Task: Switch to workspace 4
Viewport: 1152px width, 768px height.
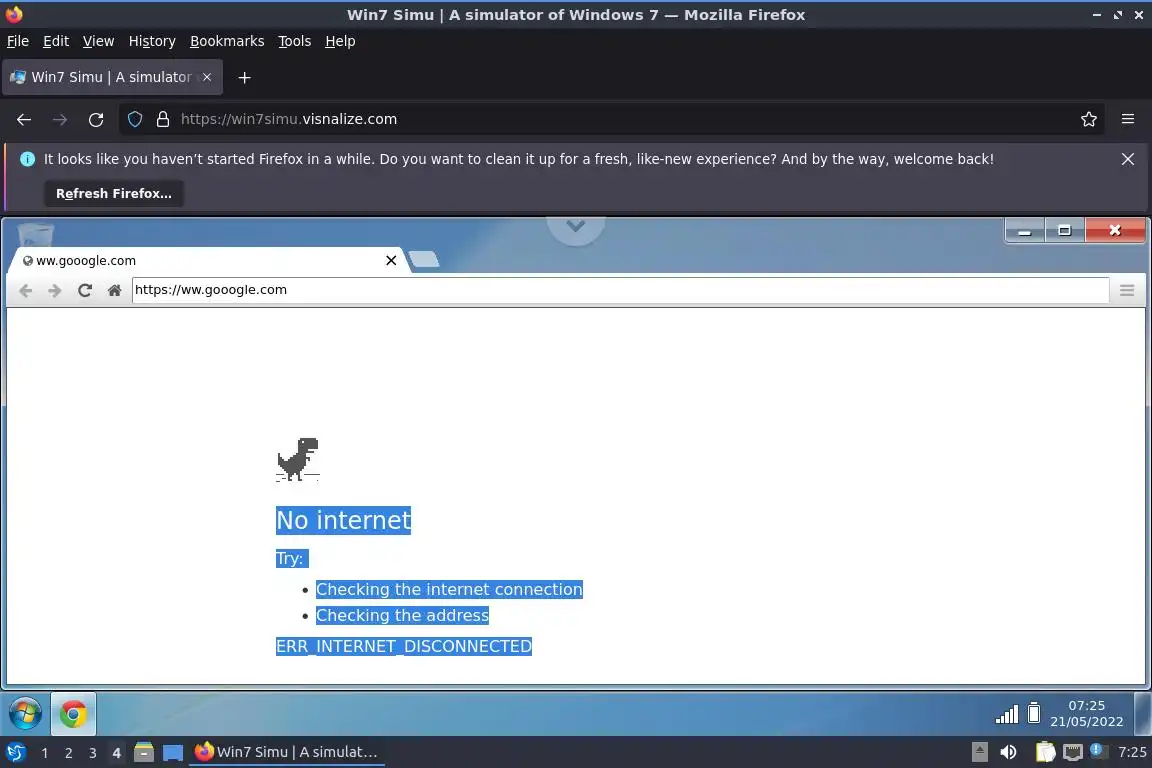Action: click(x=116, y=753)
